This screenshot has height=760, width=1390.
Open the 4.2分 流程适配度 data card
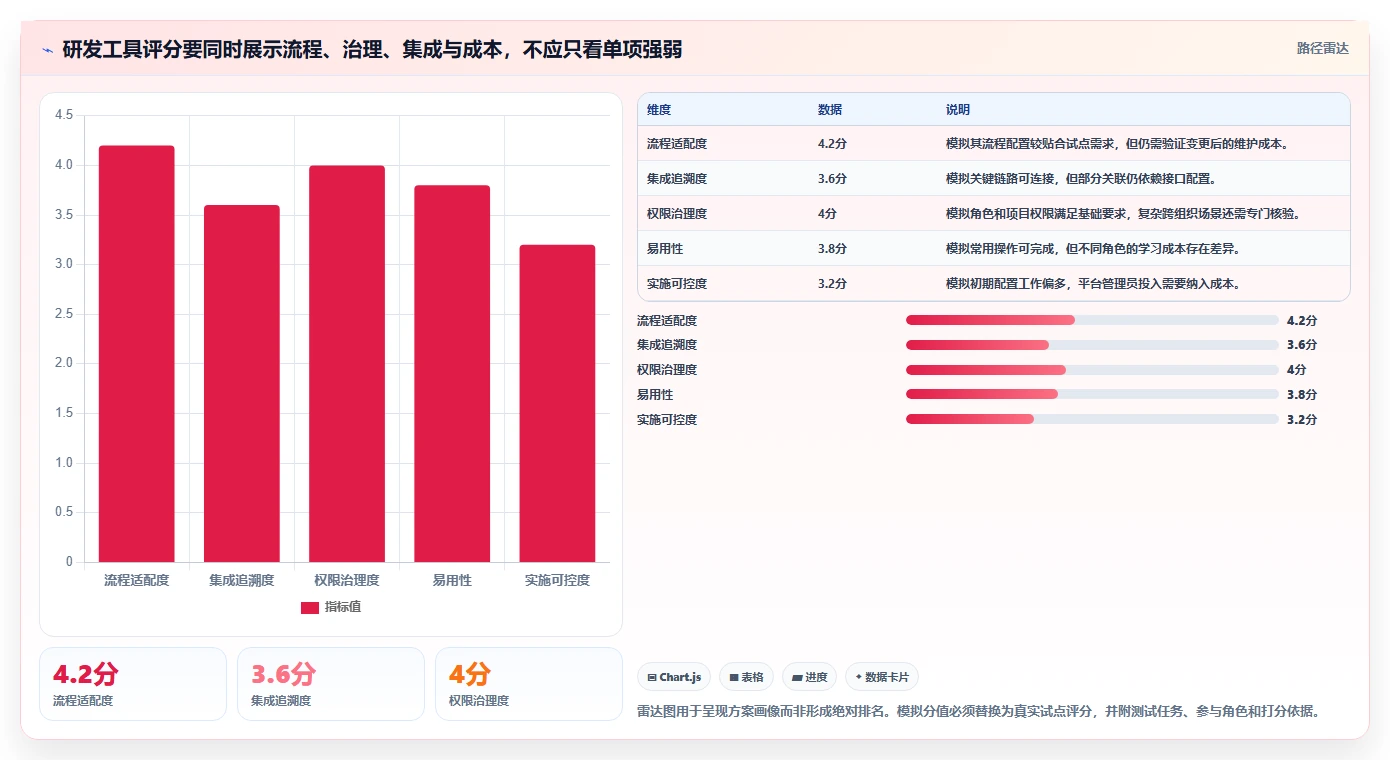point(133,684)
